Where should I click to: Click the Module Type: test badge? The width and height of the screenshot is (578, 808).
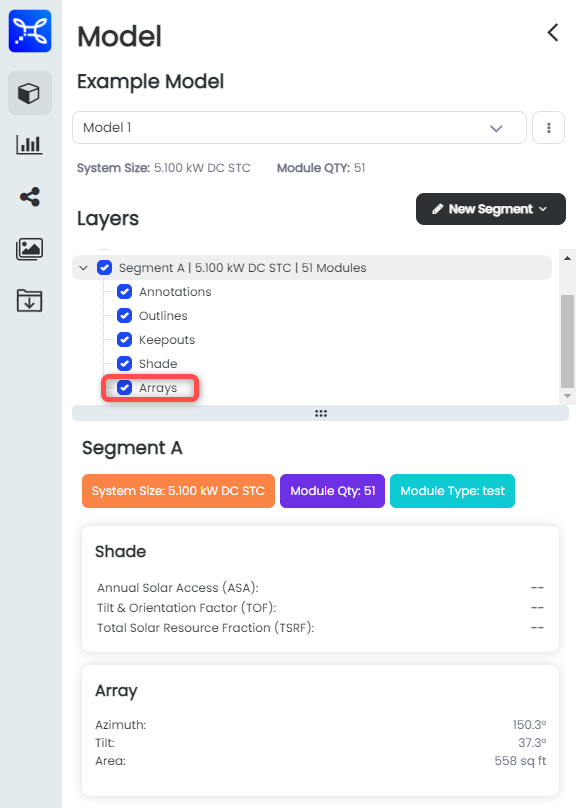point(452,491)
